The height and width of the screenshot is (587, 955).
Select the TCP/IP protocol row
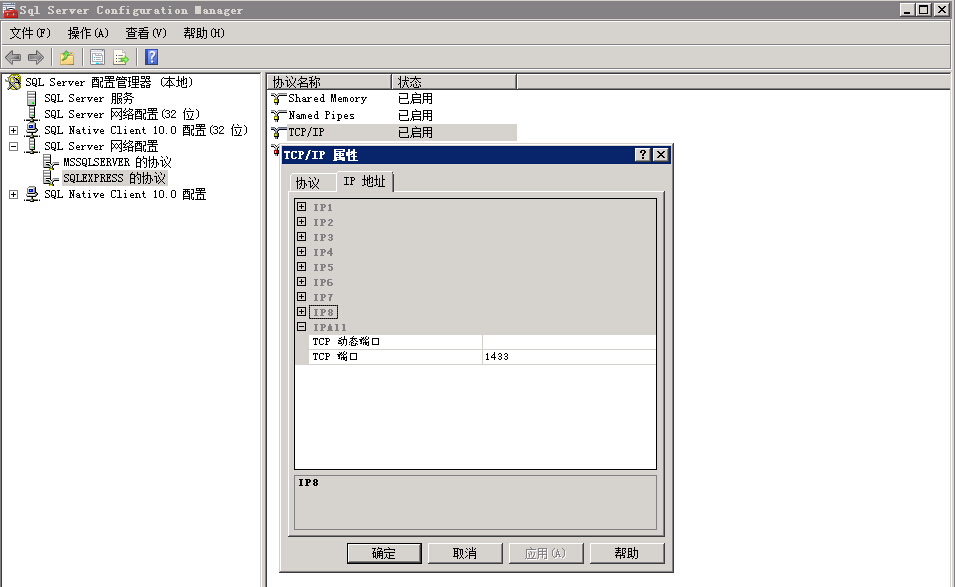(x=394, y=132)
